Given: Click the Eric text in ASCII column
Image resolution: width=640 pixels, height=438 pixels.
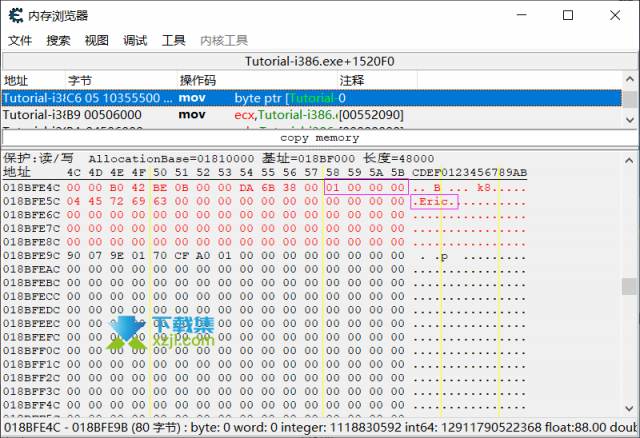Looking at the screenshot, I should click(433, 202).
